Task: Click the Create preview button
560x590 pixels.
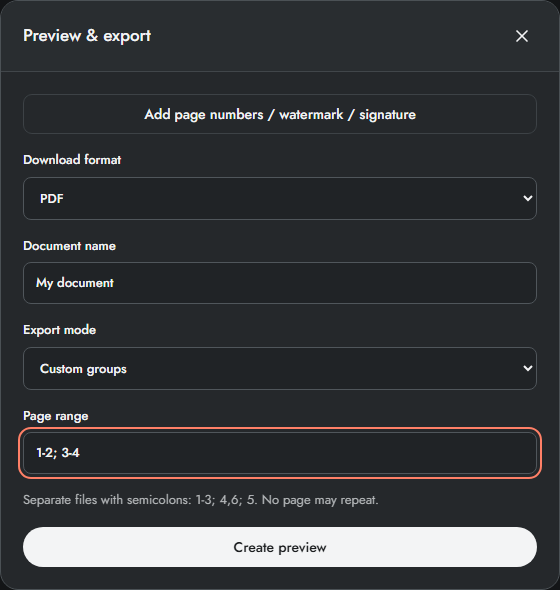Action: point(280,547)
